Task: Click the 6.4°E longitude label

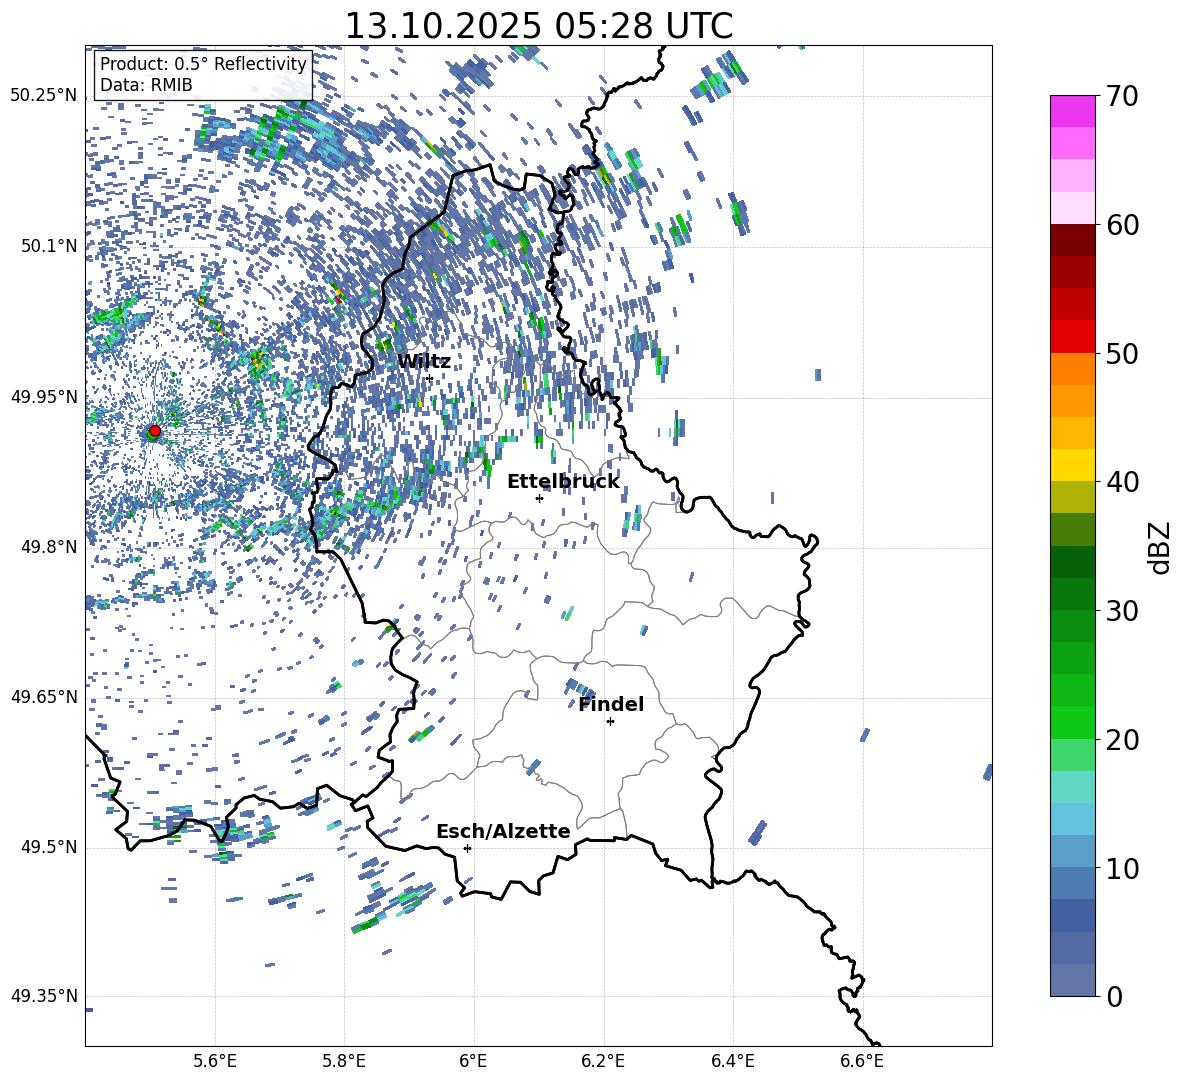Action: coord(732,1061)
